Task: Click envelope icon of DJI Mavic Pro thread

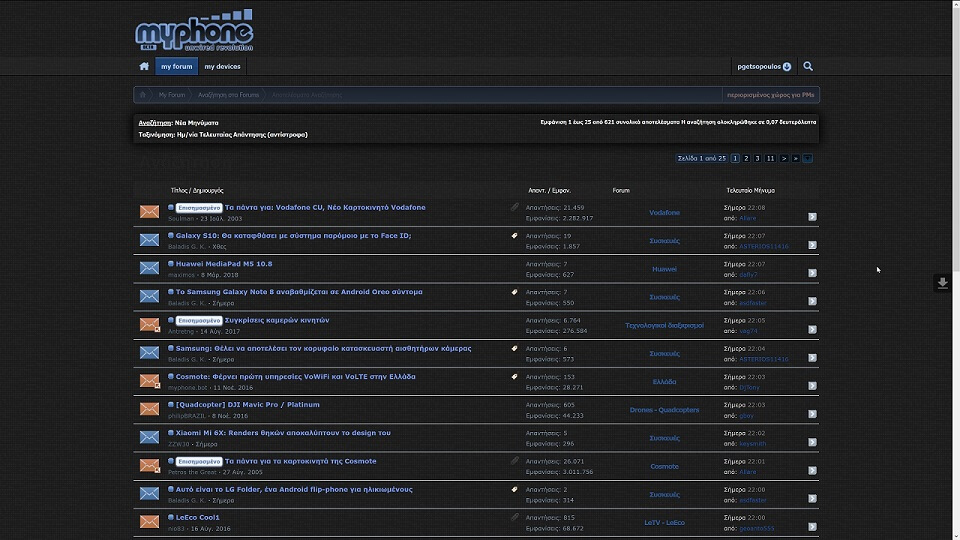Action: (x=149, y=409)
